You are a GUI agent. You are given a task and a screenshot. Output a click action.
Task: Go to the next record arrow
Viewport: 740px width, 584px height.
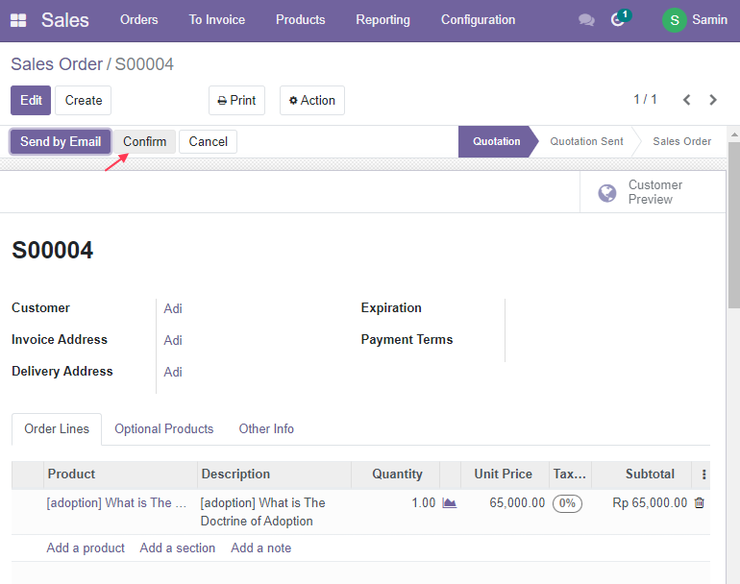(713, 100)
